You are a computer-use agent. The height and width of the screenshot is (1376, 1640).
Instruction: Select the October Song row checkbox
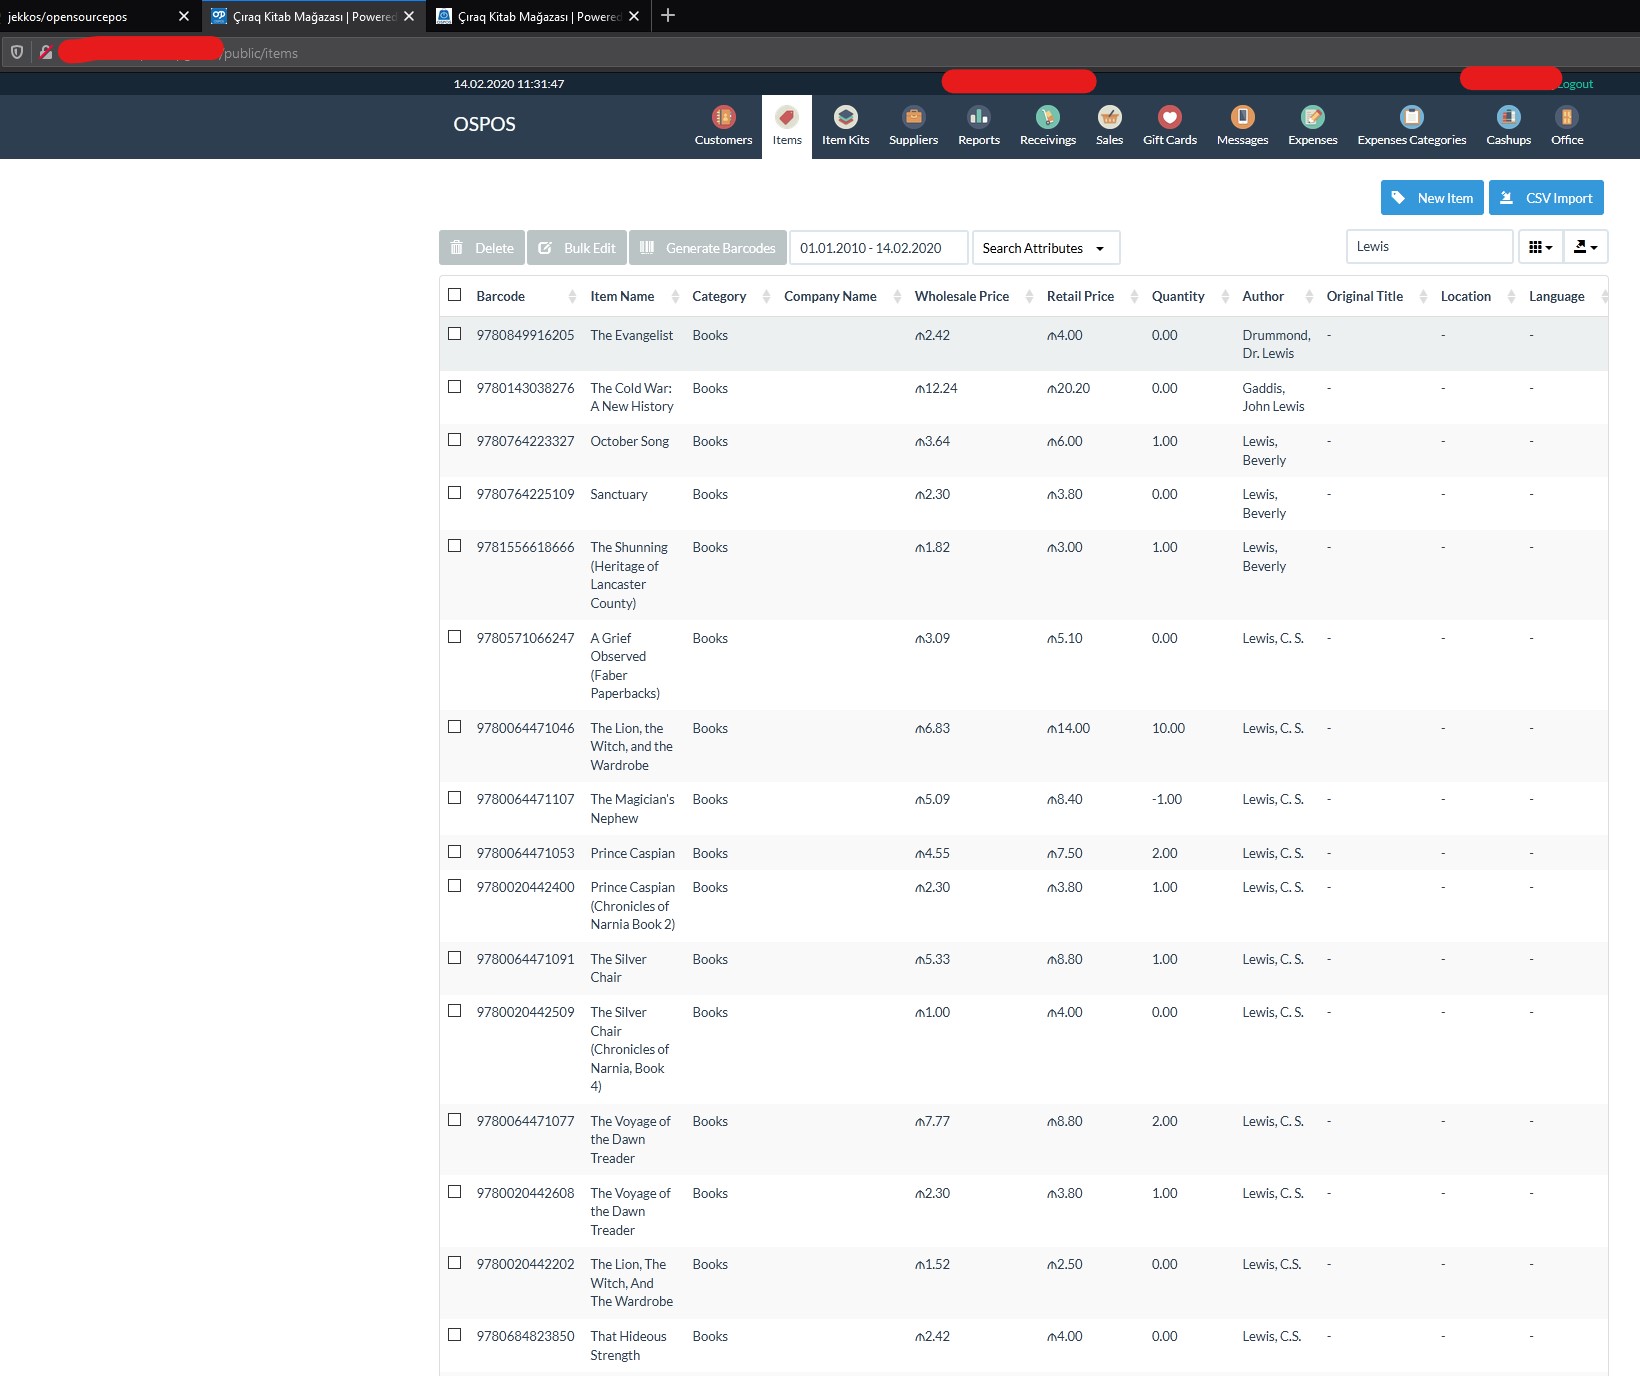[455, 440]
